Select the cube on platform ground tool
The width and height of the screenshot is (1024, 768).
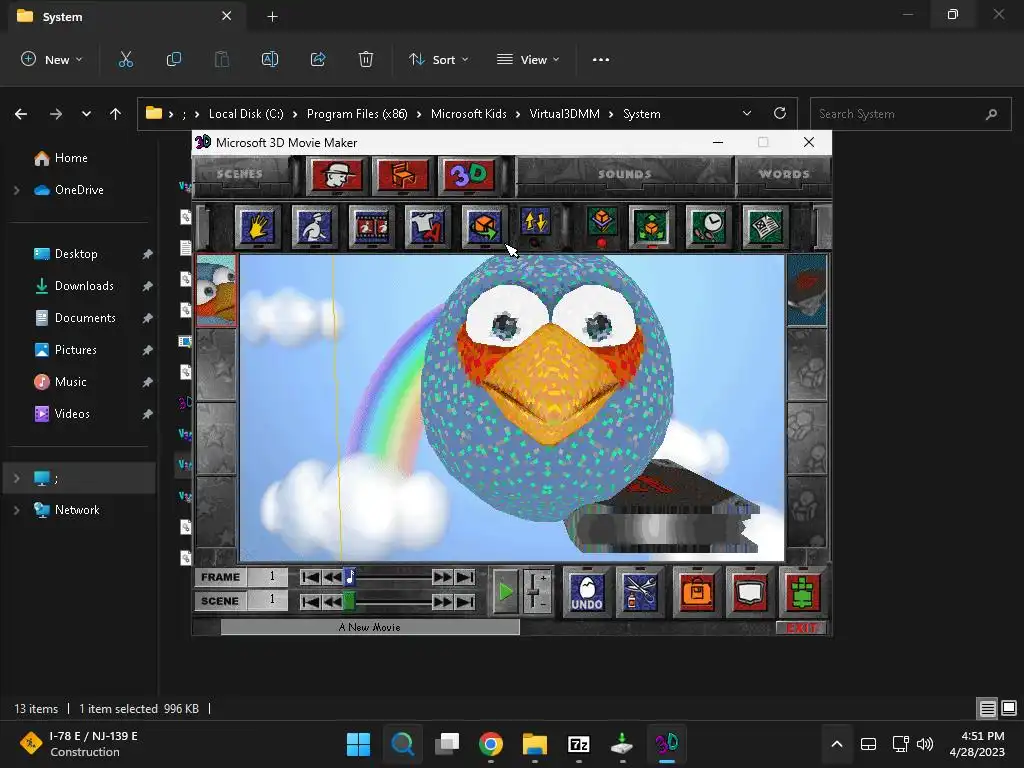pos(601,223)
